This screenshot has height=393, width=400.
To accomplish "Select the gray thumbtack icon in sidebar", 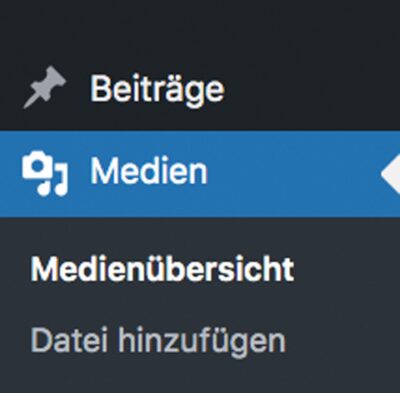I will pyautogui.click(x=45, y=87).
